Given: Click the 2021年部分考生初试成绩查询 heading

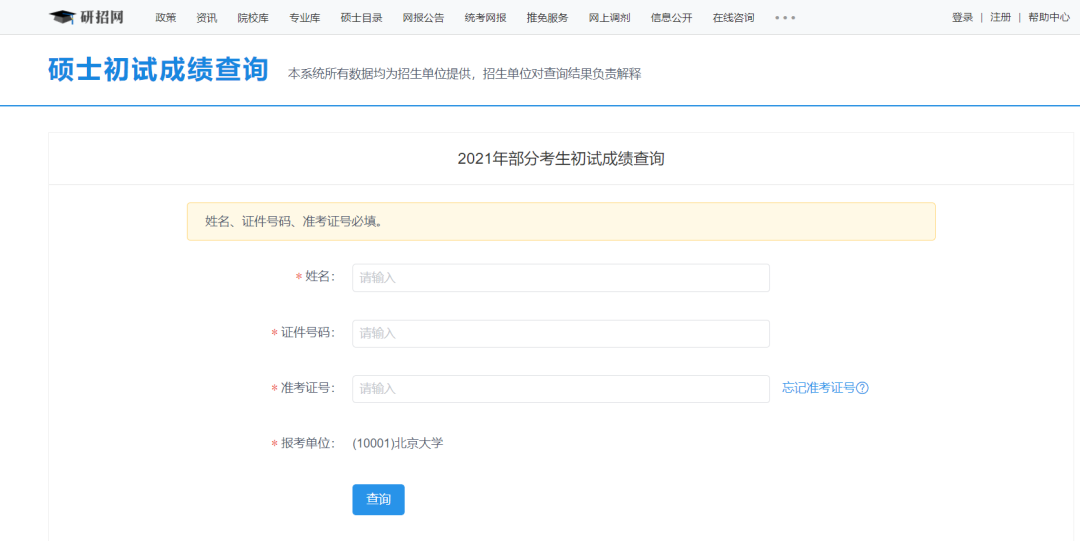Looking at the screenshot, I should 561,159.
